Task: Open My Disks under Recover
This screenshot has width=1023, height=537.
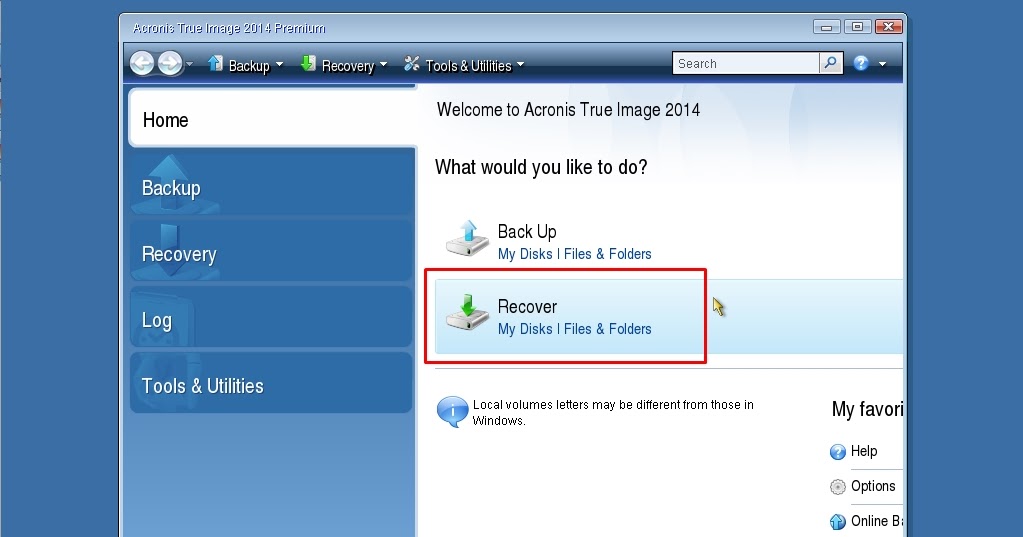Action: (525, 330)
